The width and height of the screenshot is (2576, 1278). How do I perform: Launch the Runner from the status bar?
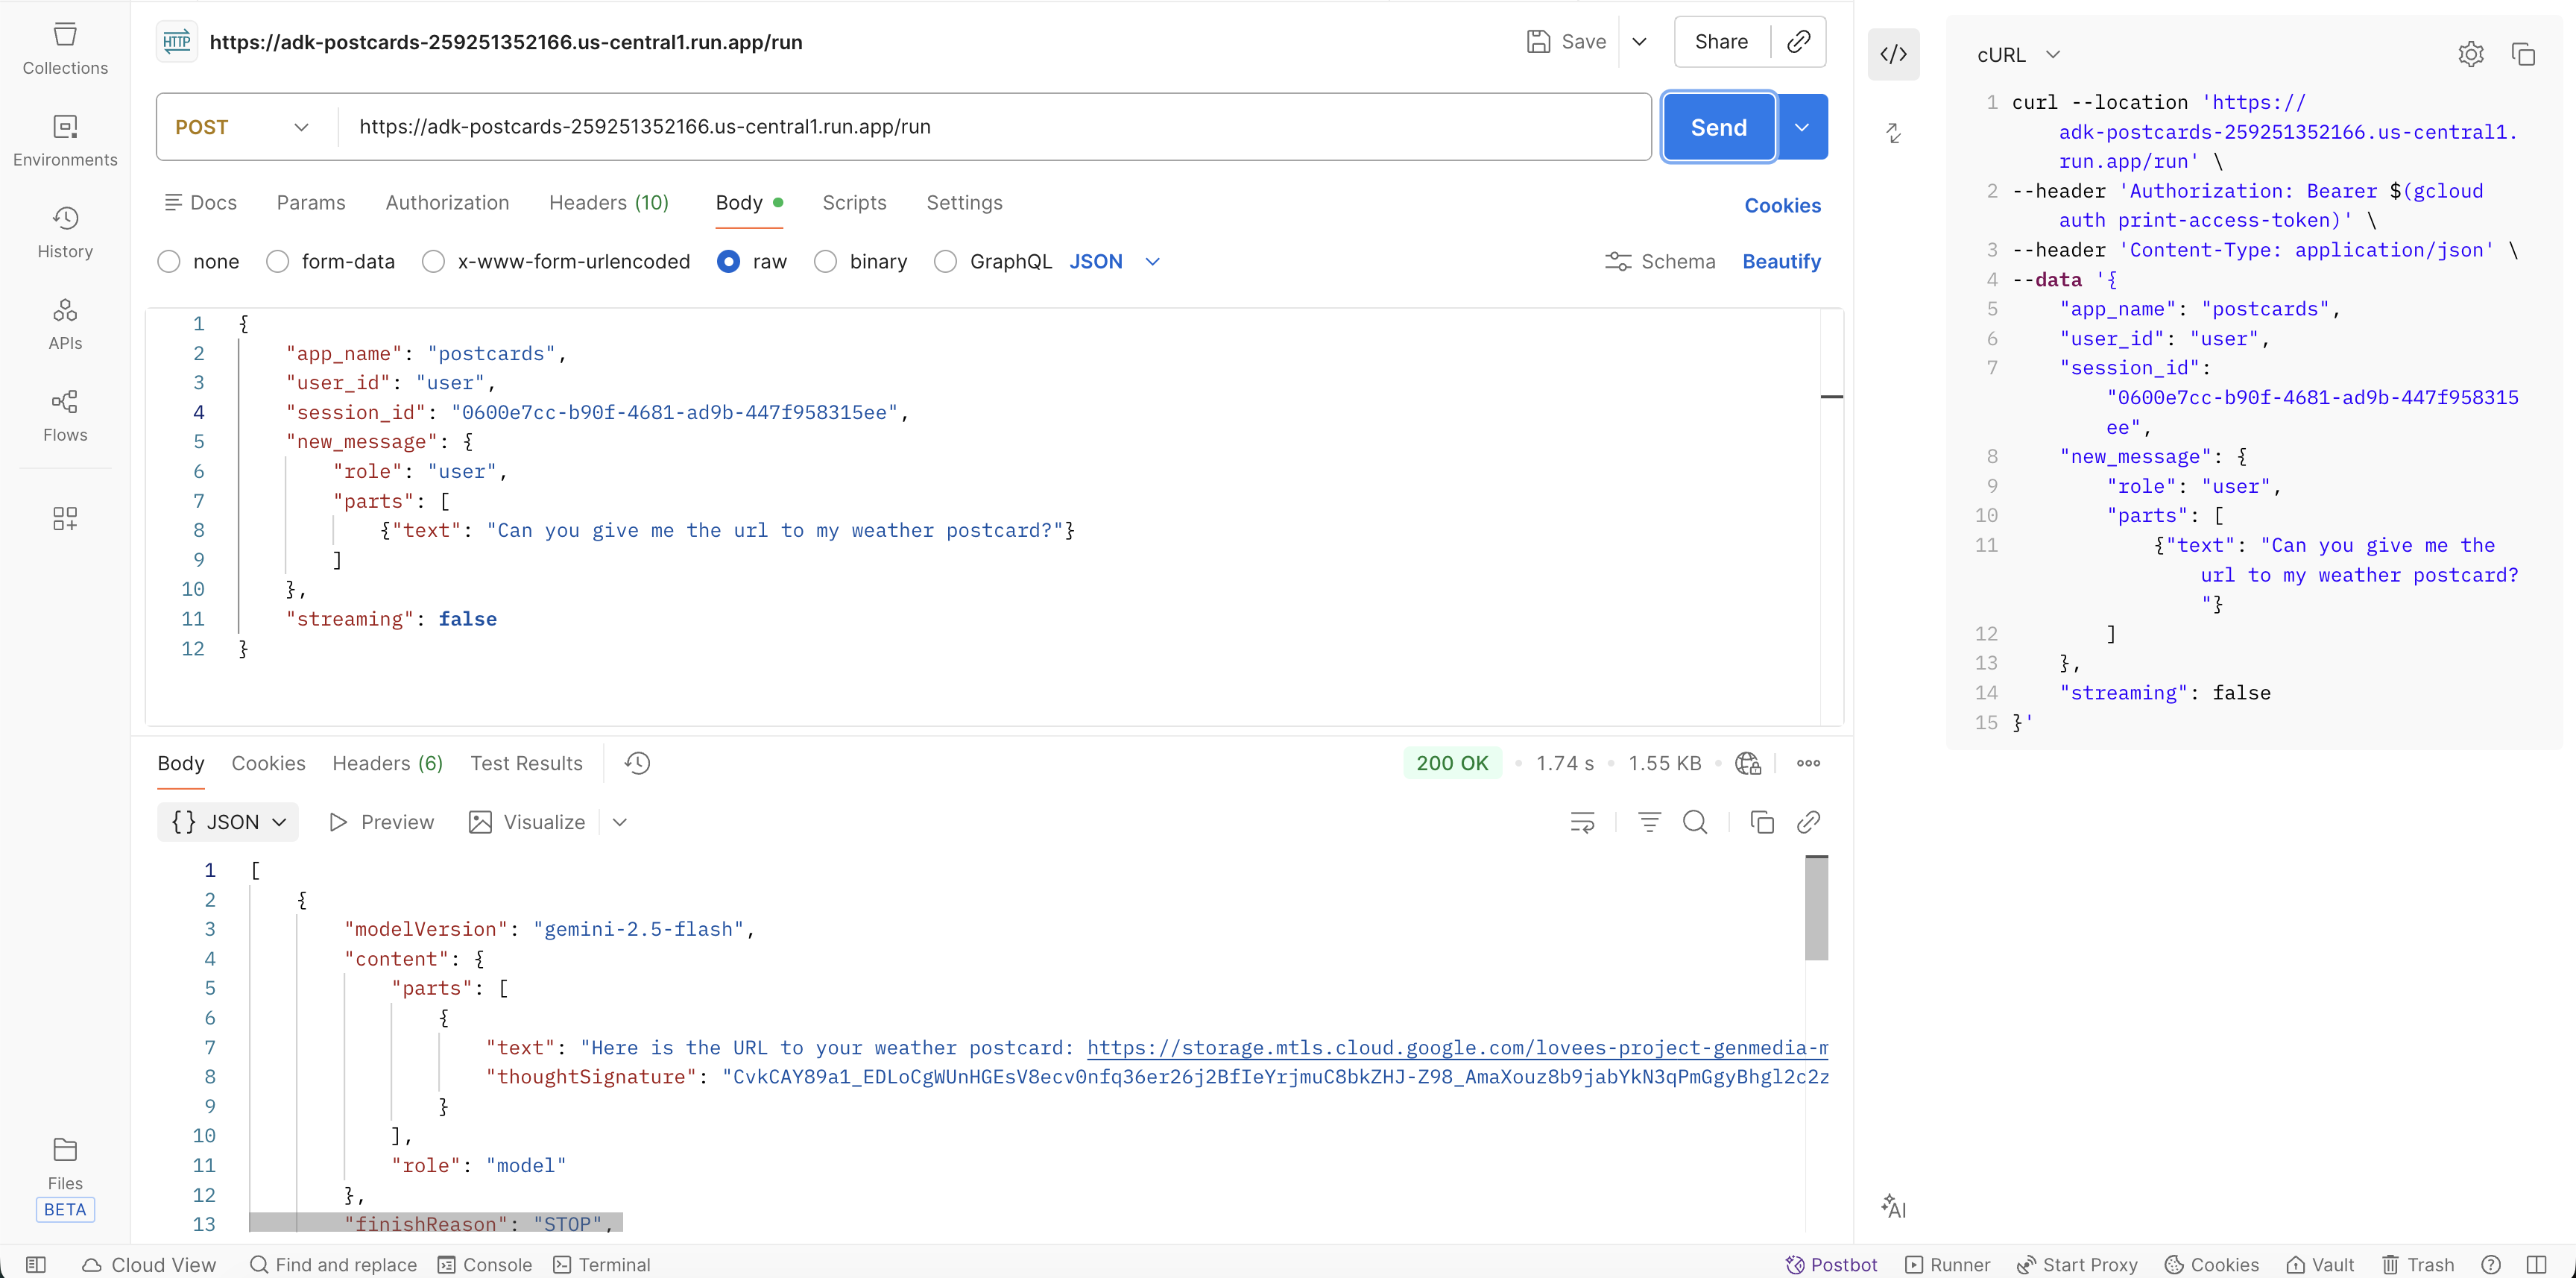click(1947, 1264)
